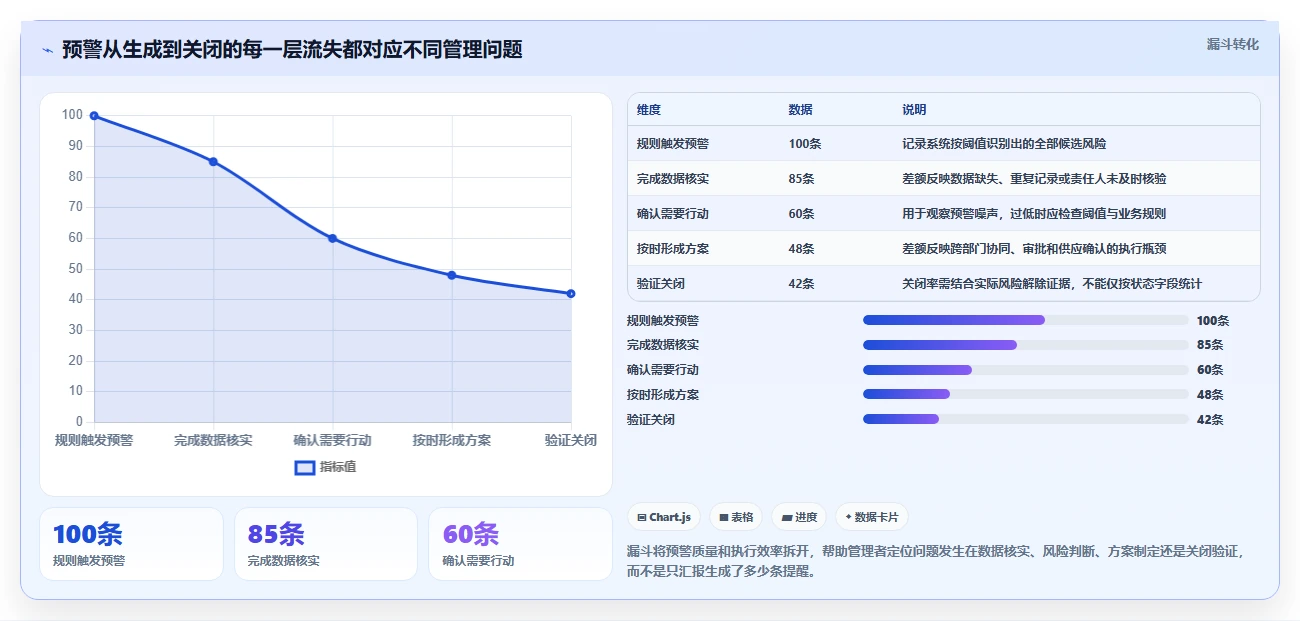
Task: Click summary paragraph starting 漏斗将预警质量
Action: [x=935, y=562]
